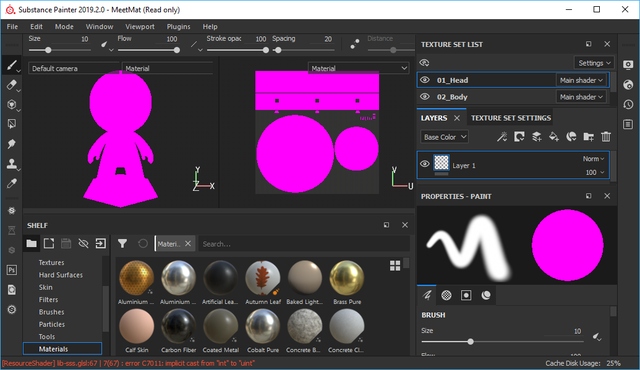The width and height of the screenshot is (640, 370).
Task: Toggle solo eye in Texture Set List
Action: 424,62
